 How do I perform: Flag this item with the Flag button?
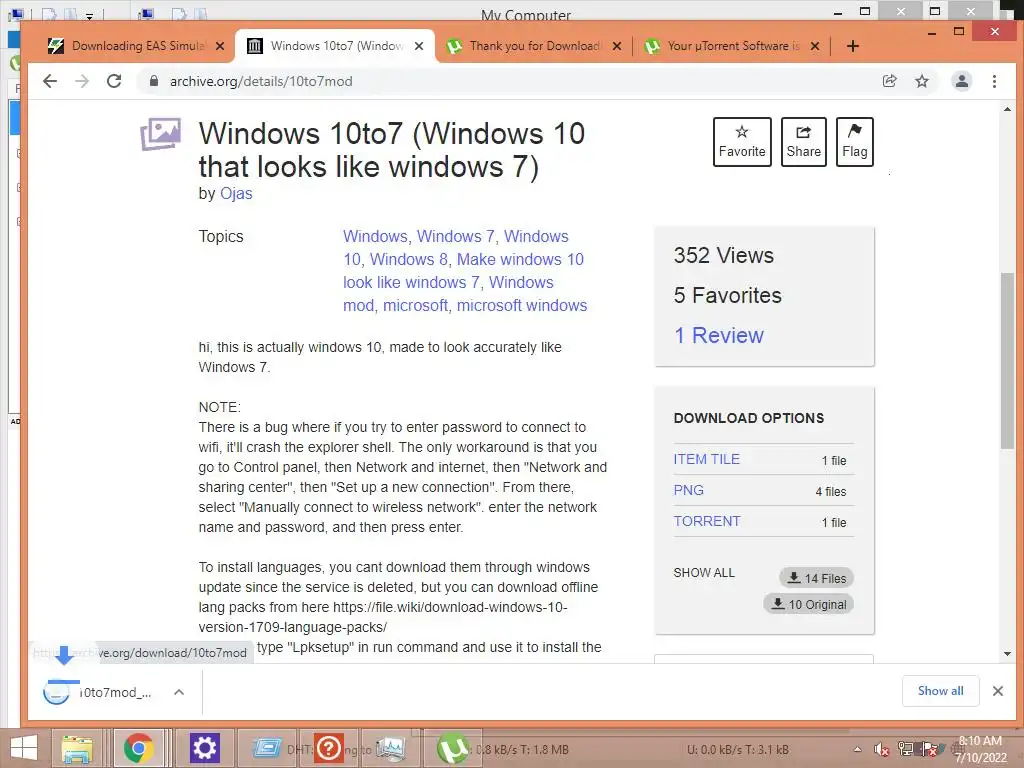click(854, 142)
